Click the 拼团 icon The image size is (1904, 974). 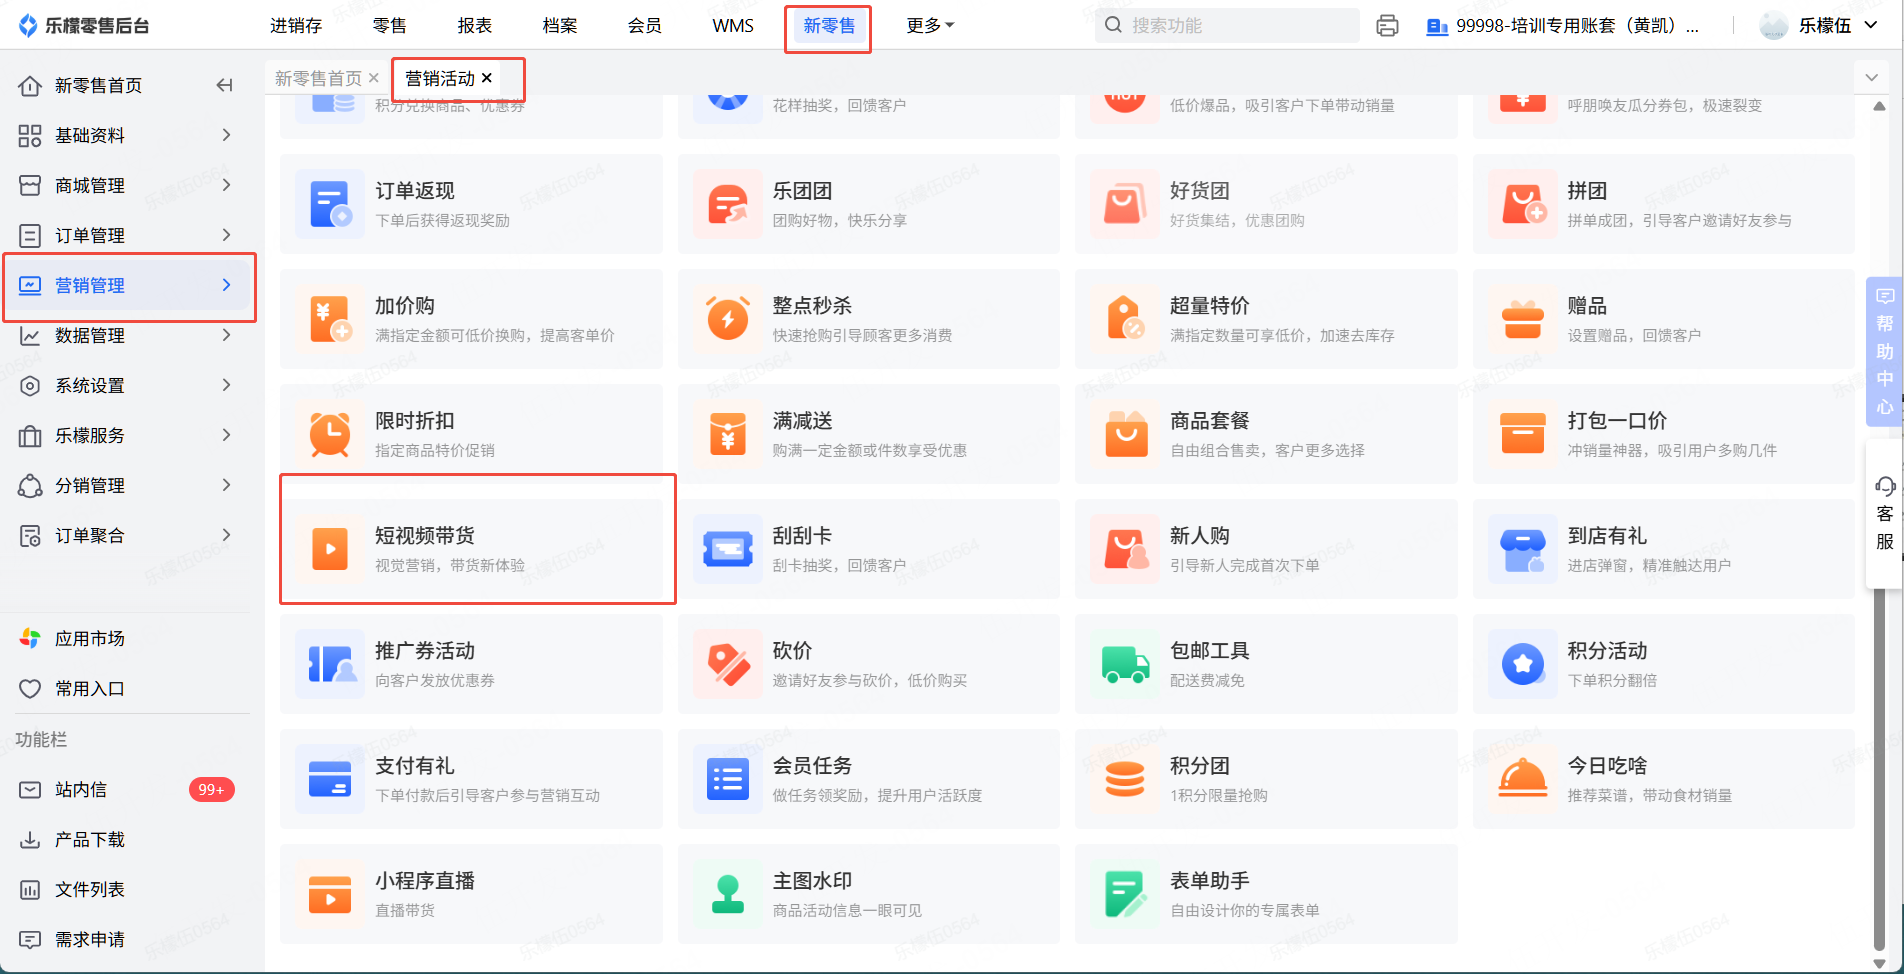(x=1523, y=204)
